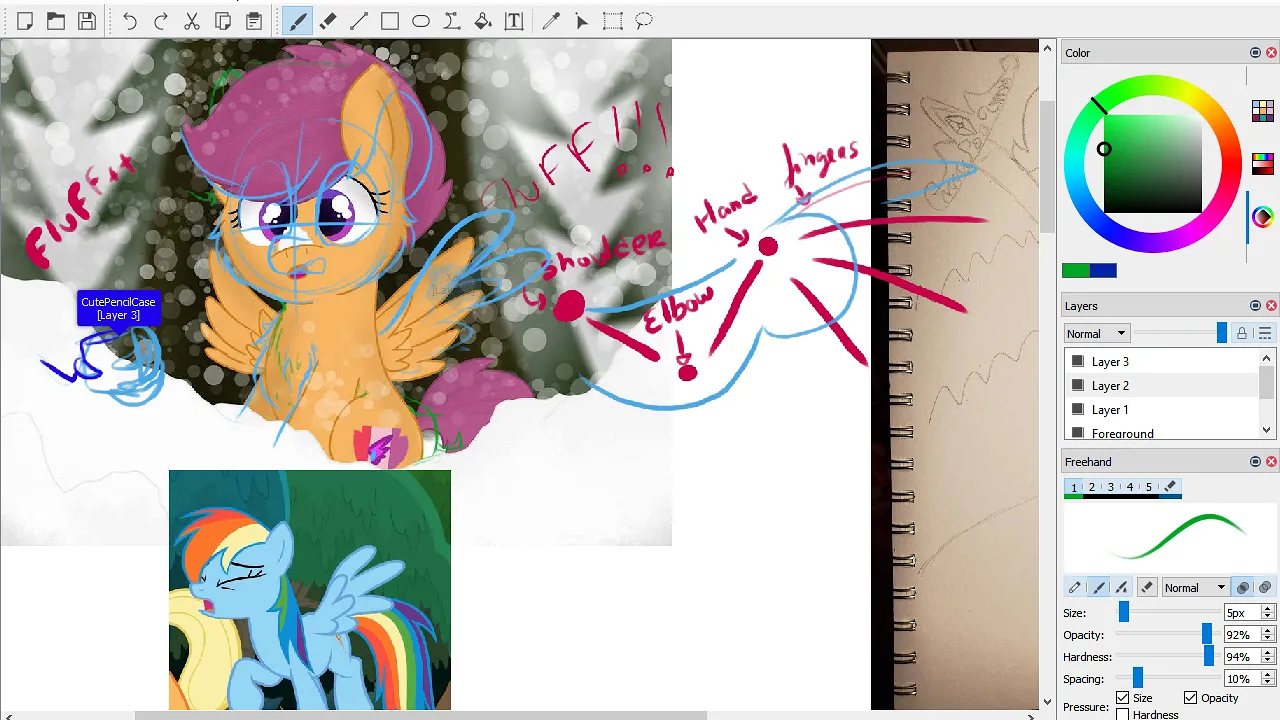Create a new document from toolbar
This screenshot has height=720, width=1280.
pyautogui.click(x=25, y=21)
